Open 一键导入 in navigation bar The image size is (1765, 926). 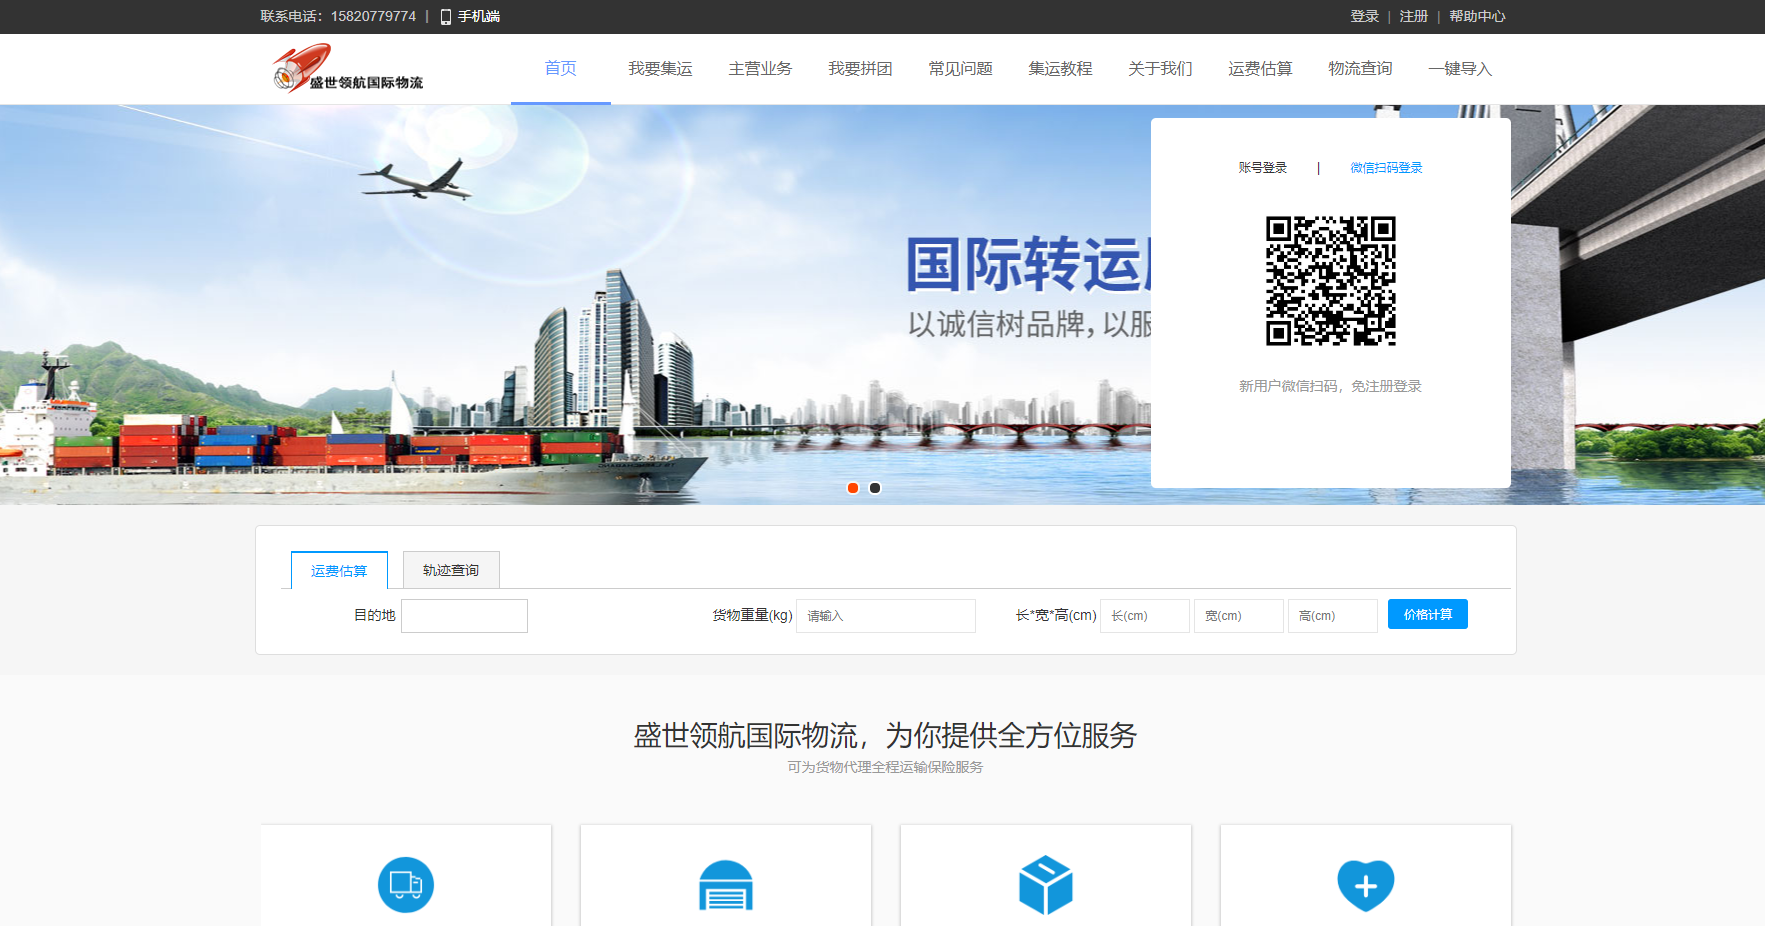point(1461,68)
